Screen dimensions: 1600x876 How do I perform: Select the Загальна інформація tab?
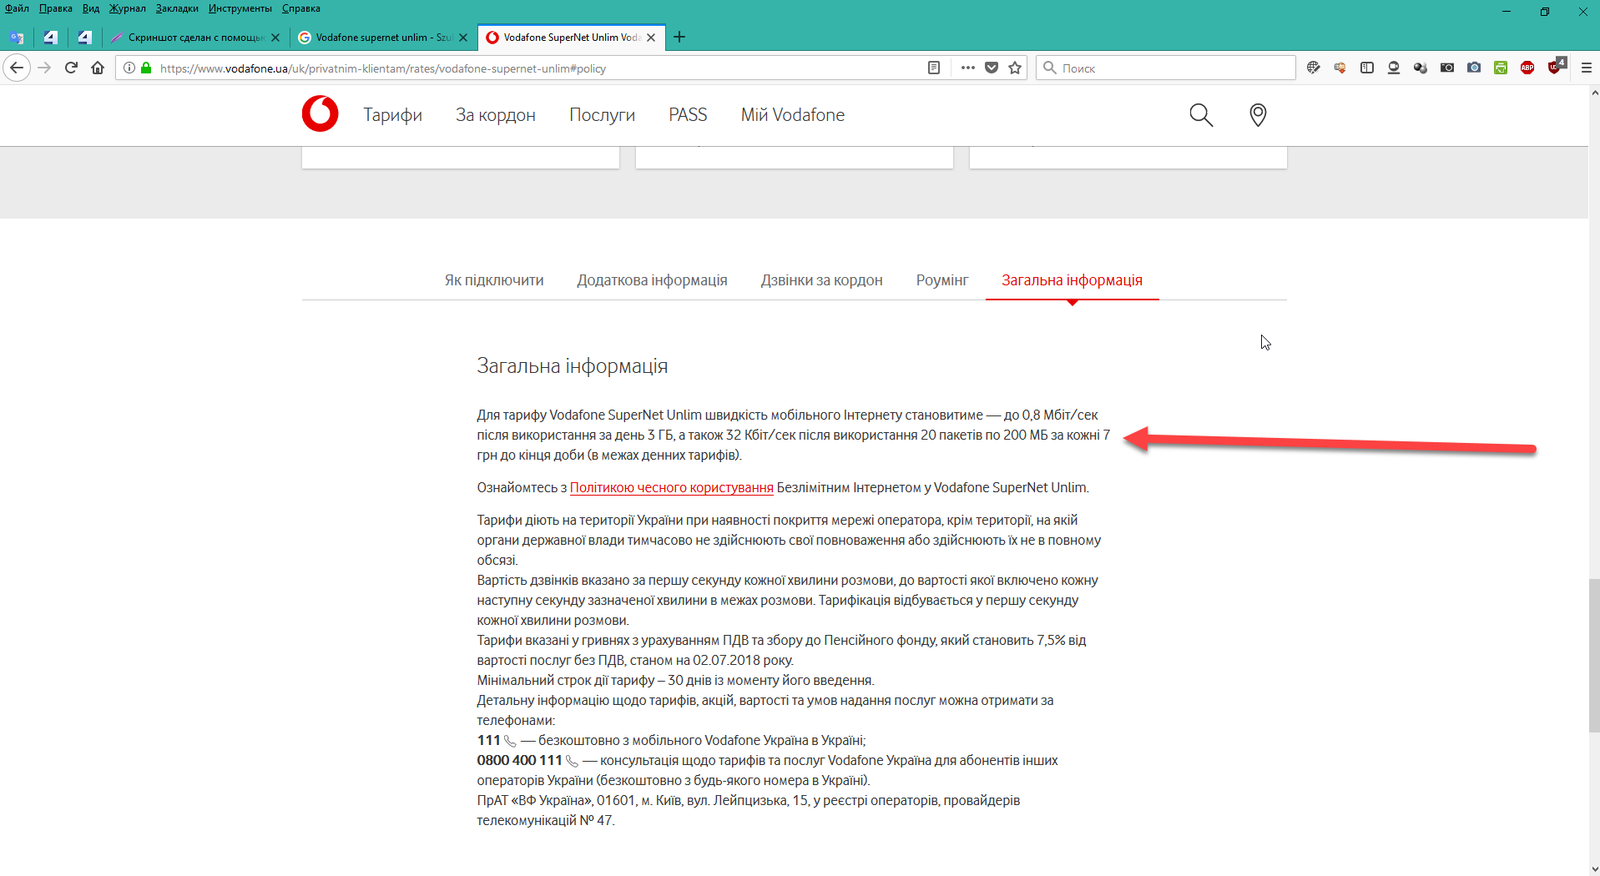1072,280
